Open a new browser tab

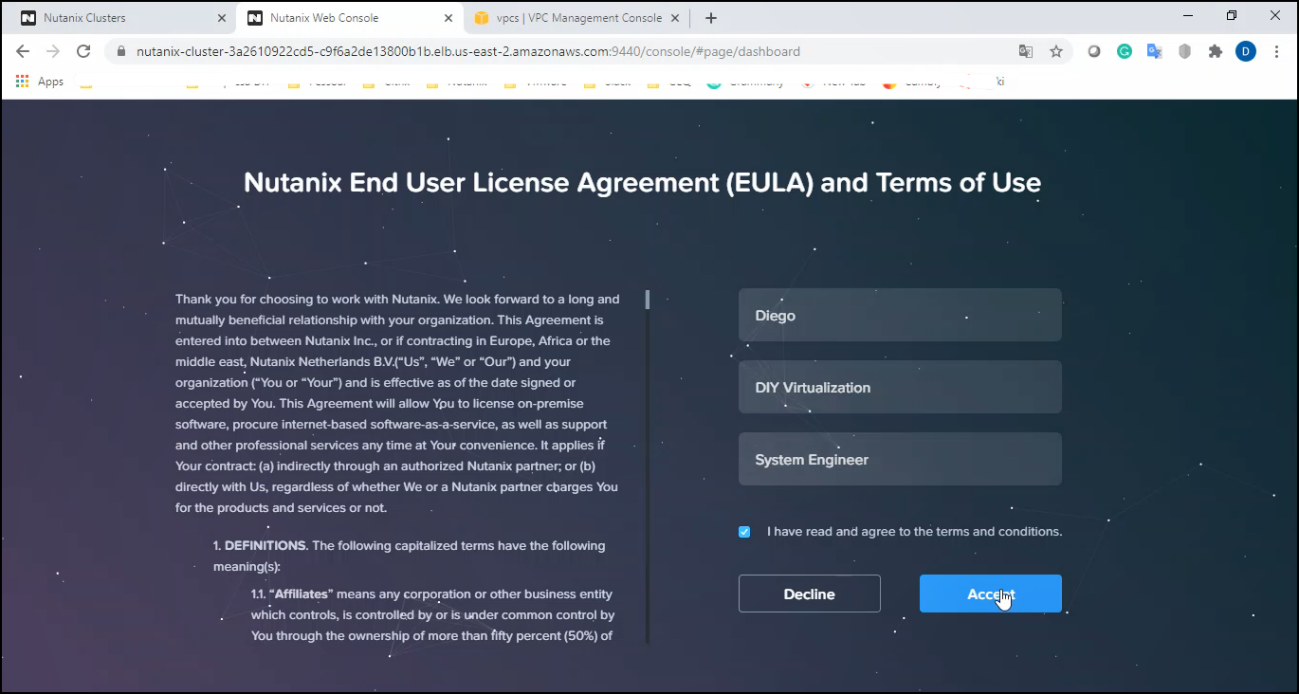711,18
